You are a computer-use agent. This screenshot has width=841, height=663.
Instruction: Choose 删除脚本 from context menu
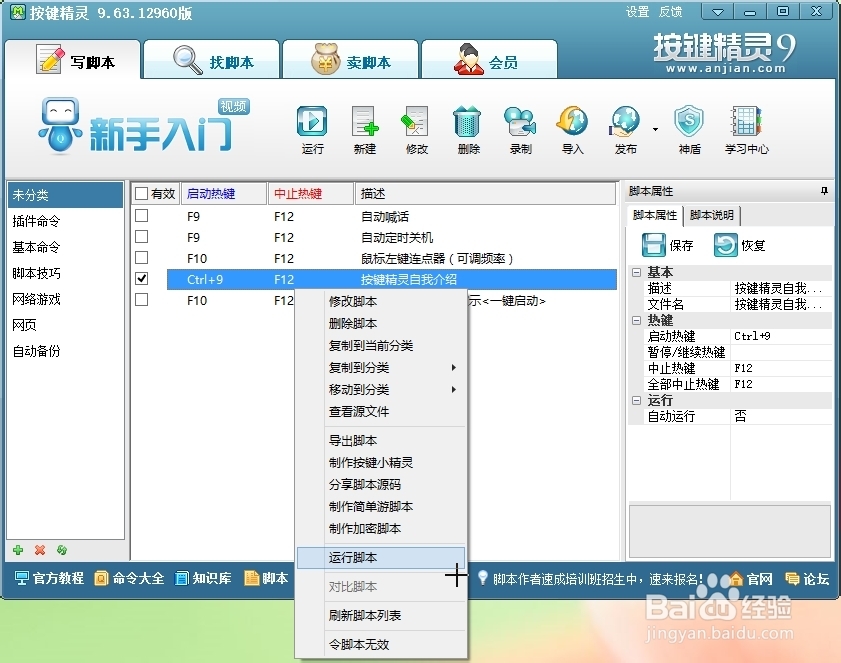[381, 323]
